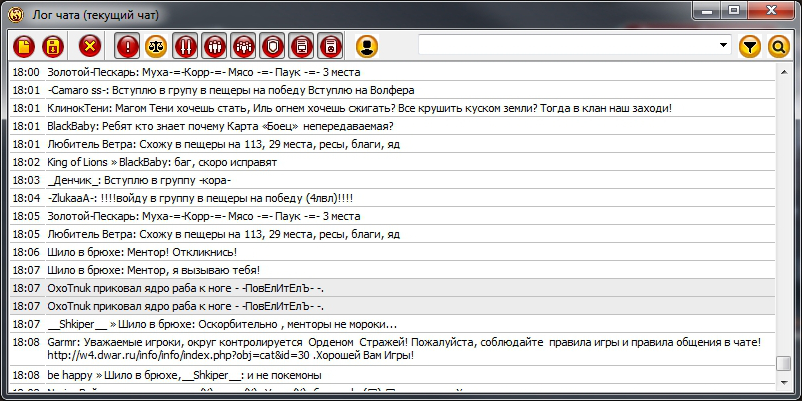The height and width of the screenshot is (401, 802).
Task: Toggle the balance scales trade filter
Action: [157, 46]
